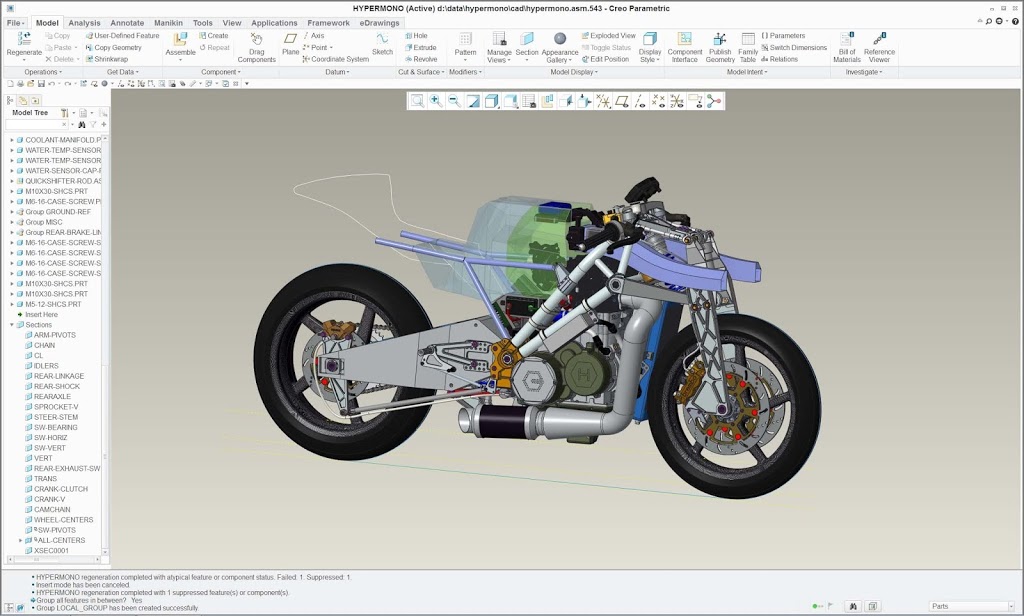Click the Refit view icon
The width and height of the screenshot is (1024, 616).
point(417,101)
